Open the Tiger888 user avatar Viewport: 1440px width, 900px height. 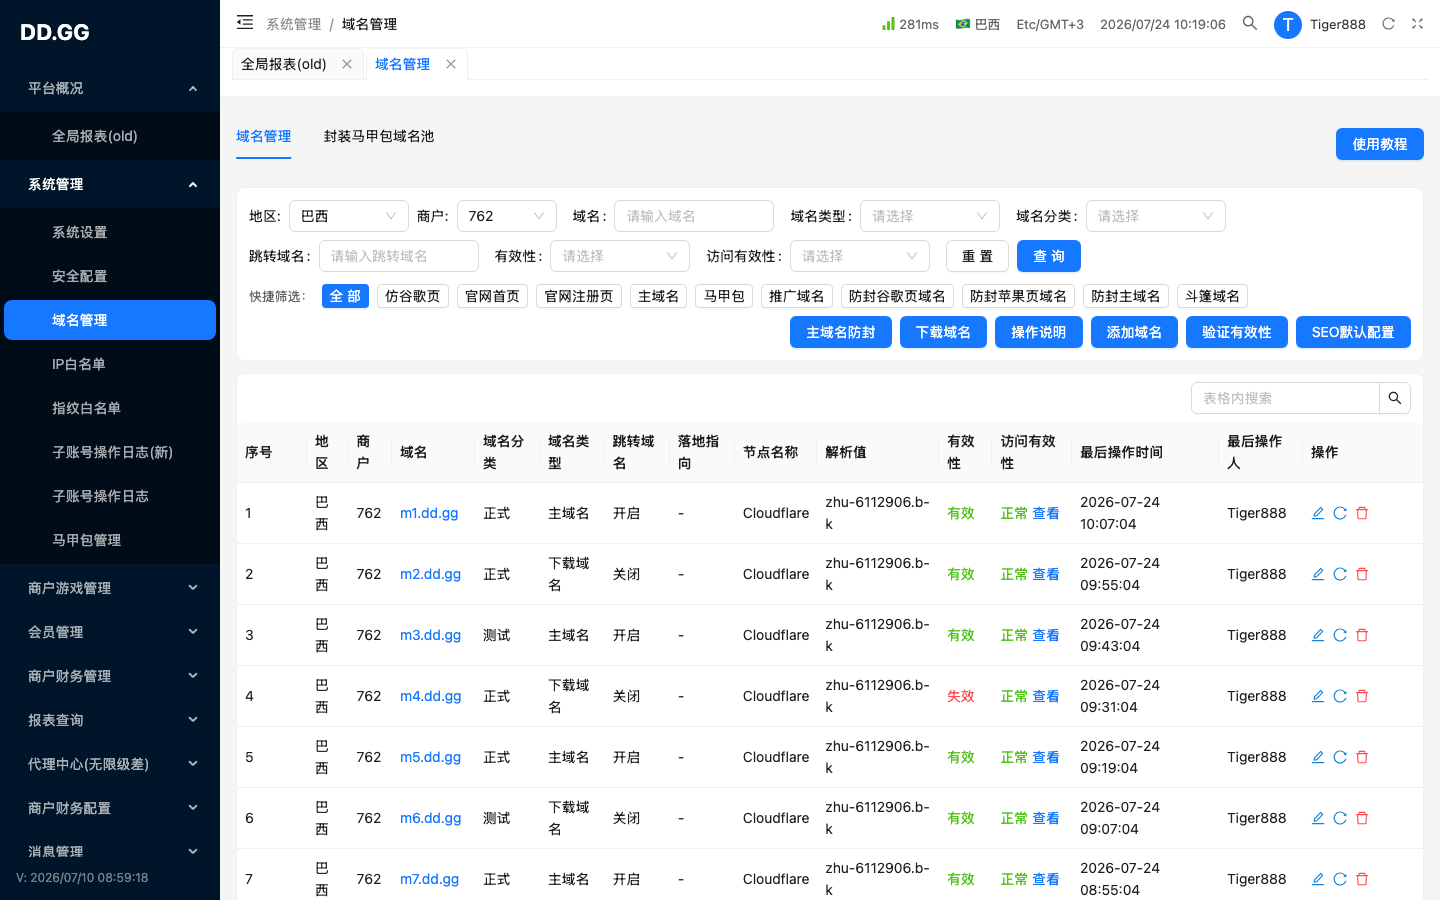tap(1287, 24)
